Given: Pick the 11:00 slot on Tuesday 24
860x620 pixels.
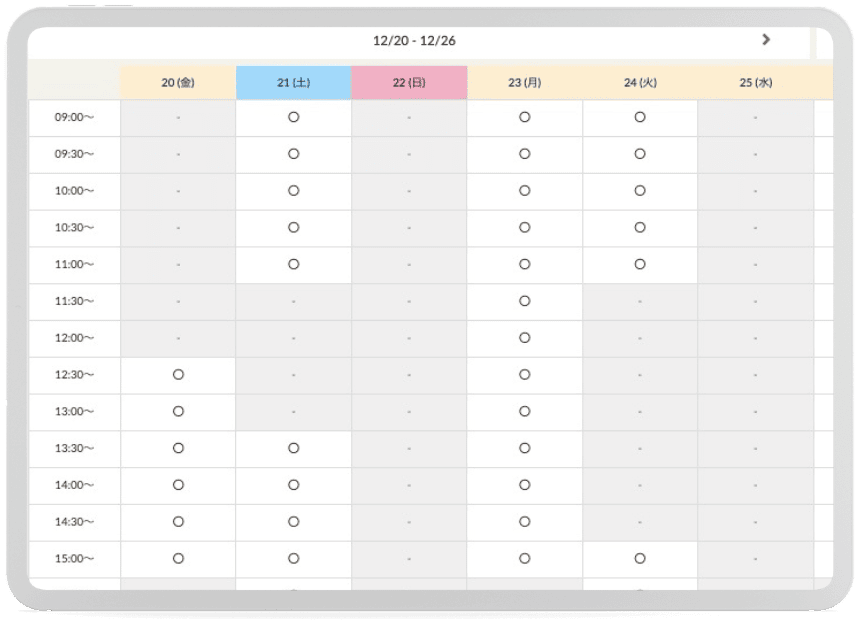Looking at the screenshot, I should [640, 264].
